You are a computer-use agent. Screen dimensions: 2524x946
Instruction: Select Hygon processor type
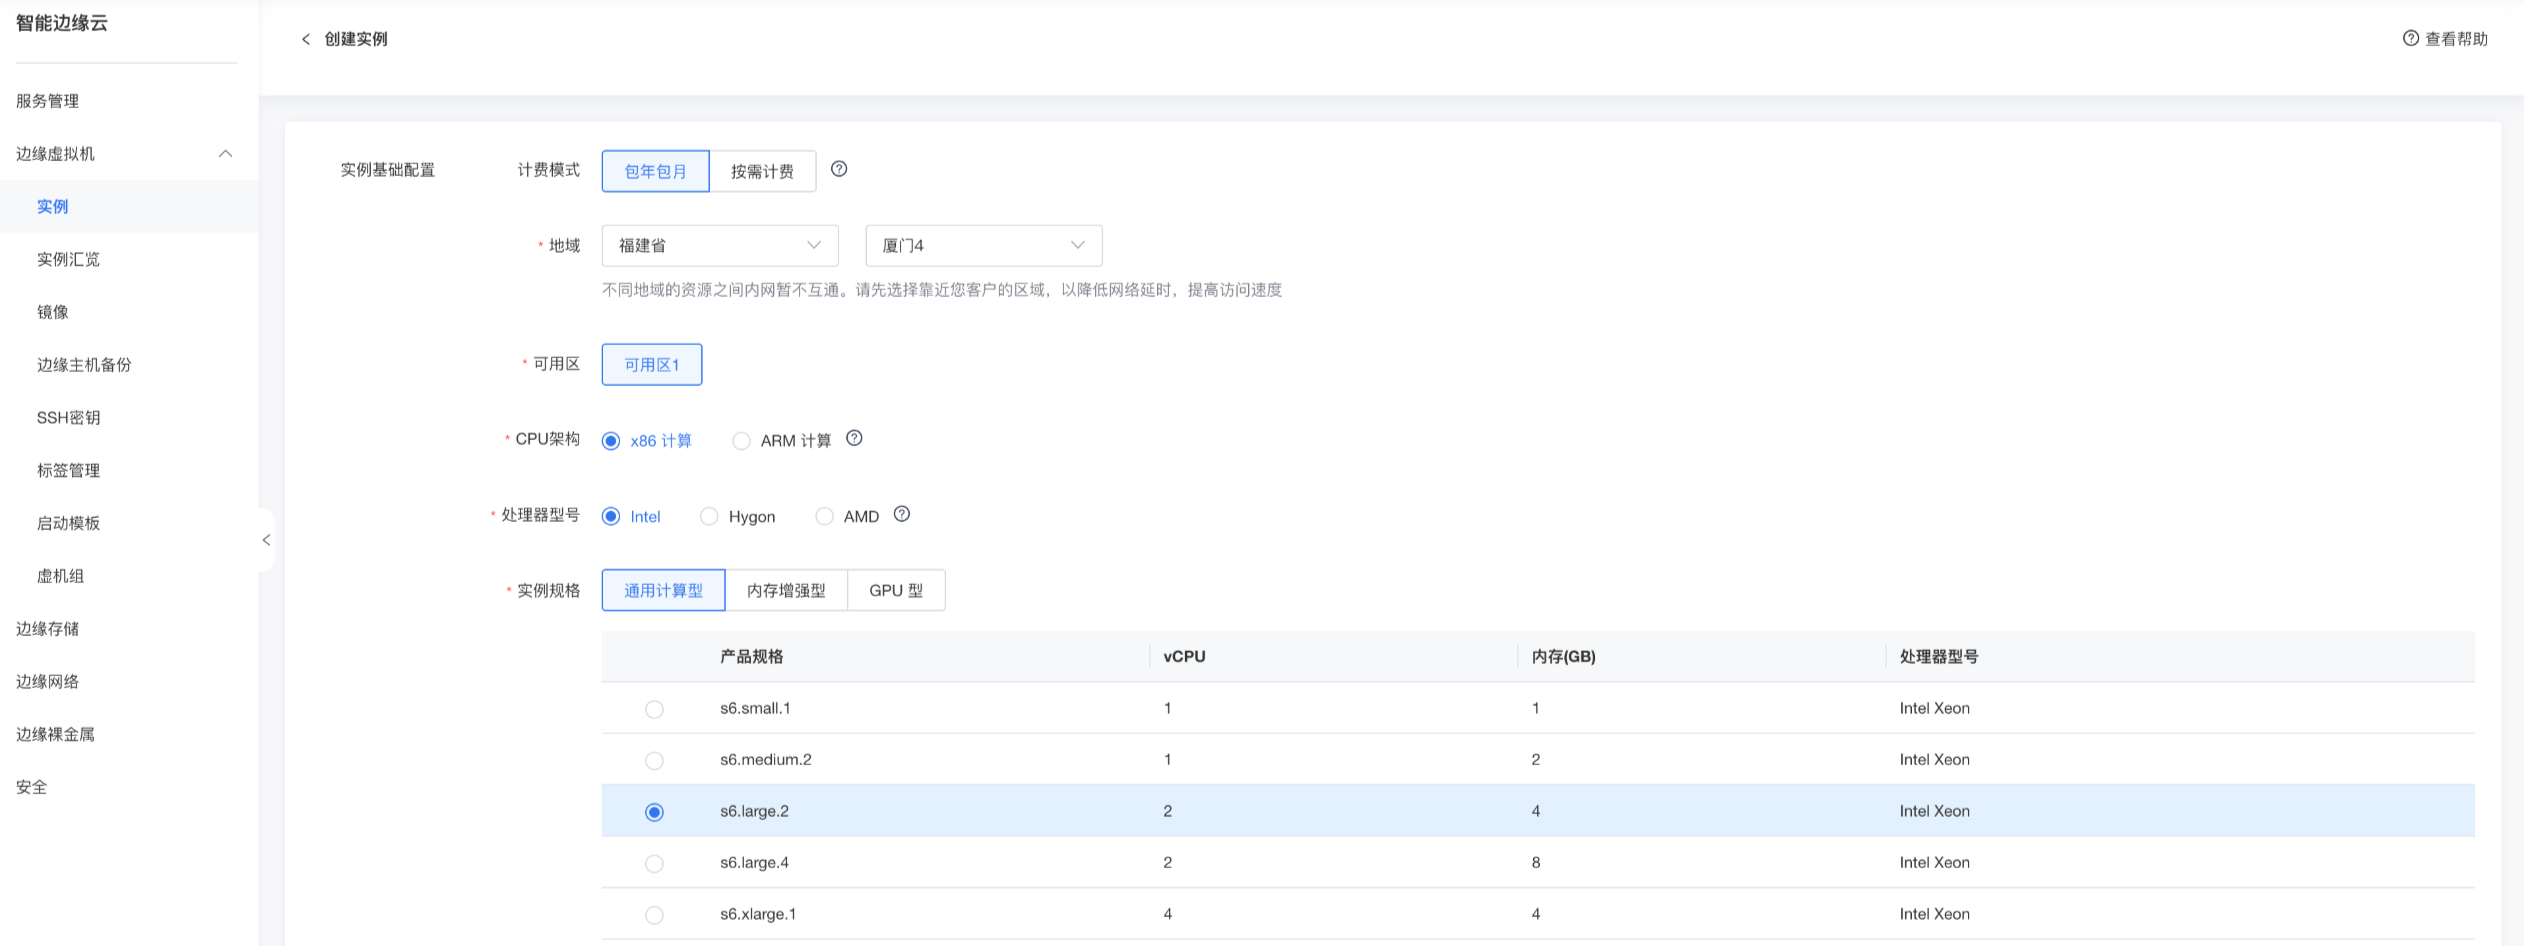709,517
